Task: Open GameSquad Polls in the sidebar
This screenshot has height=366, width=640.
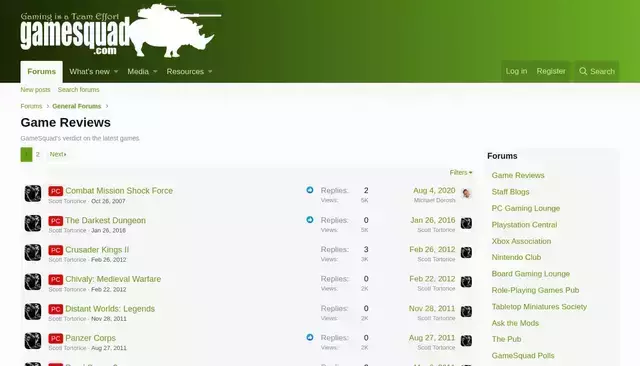Action: [x=522, y=355]
